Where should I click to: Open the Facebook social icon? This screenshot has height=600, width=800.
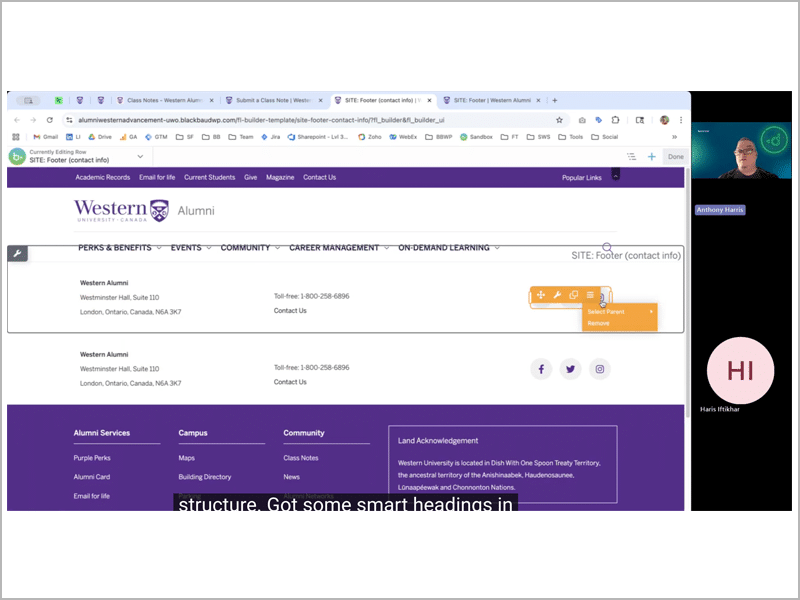(x=541, y=369)
